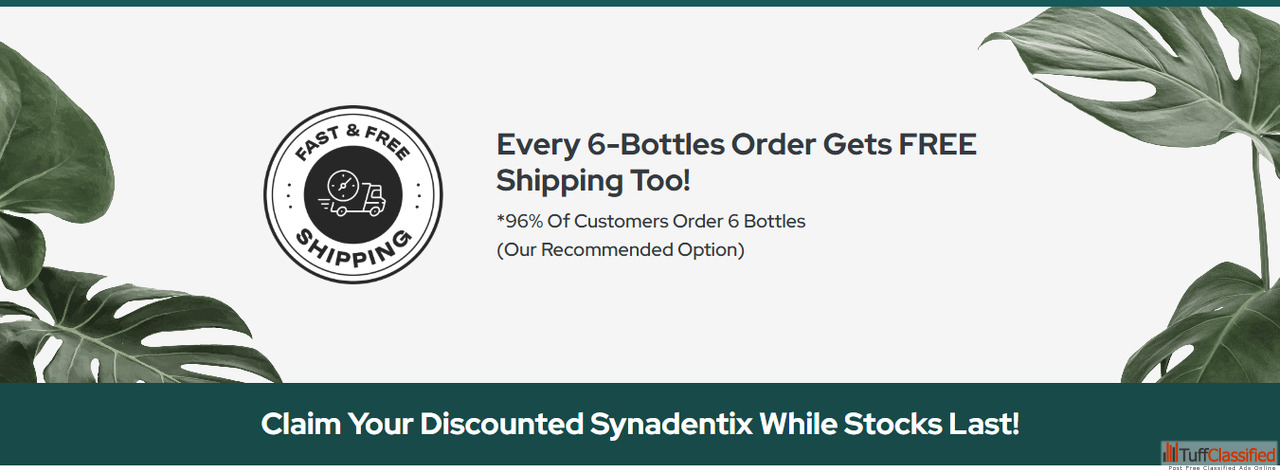
Task: Click the "Shipping Too!" heading line
Action: (x=594, y=181)
